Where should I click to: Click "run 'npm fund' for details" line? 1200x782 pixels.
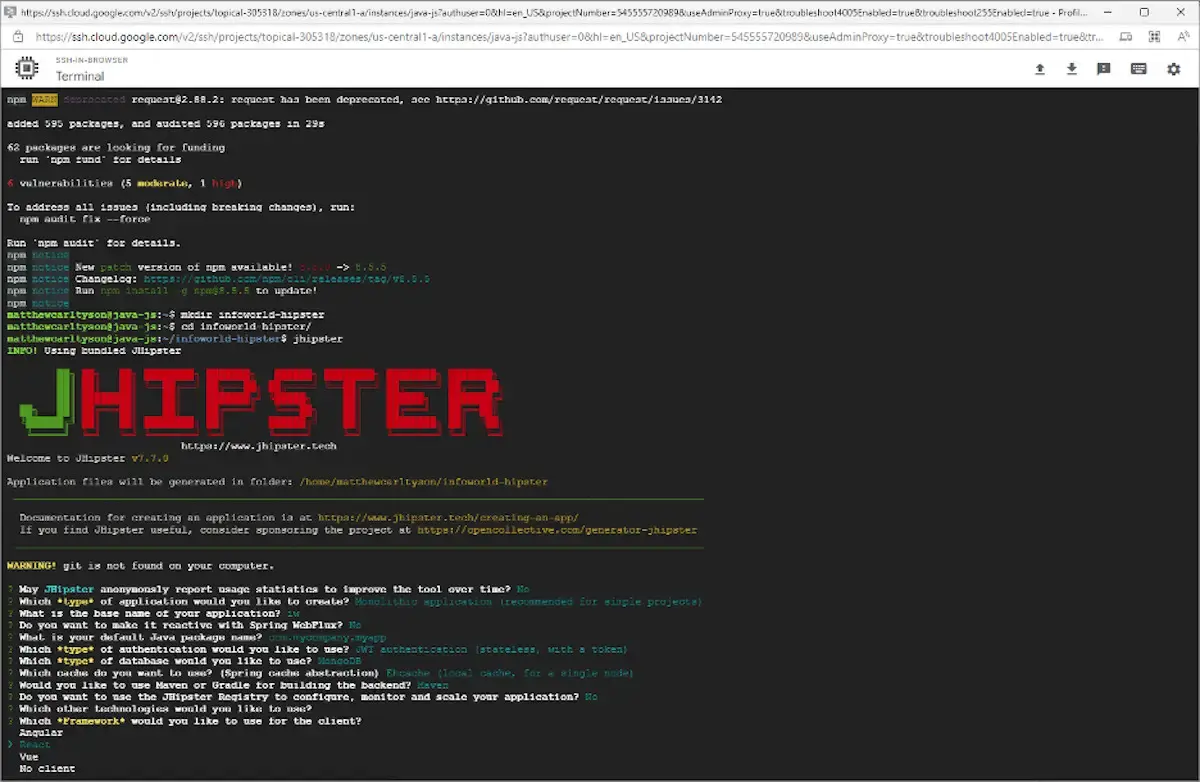pyautogui.click(x=100, y=160)
